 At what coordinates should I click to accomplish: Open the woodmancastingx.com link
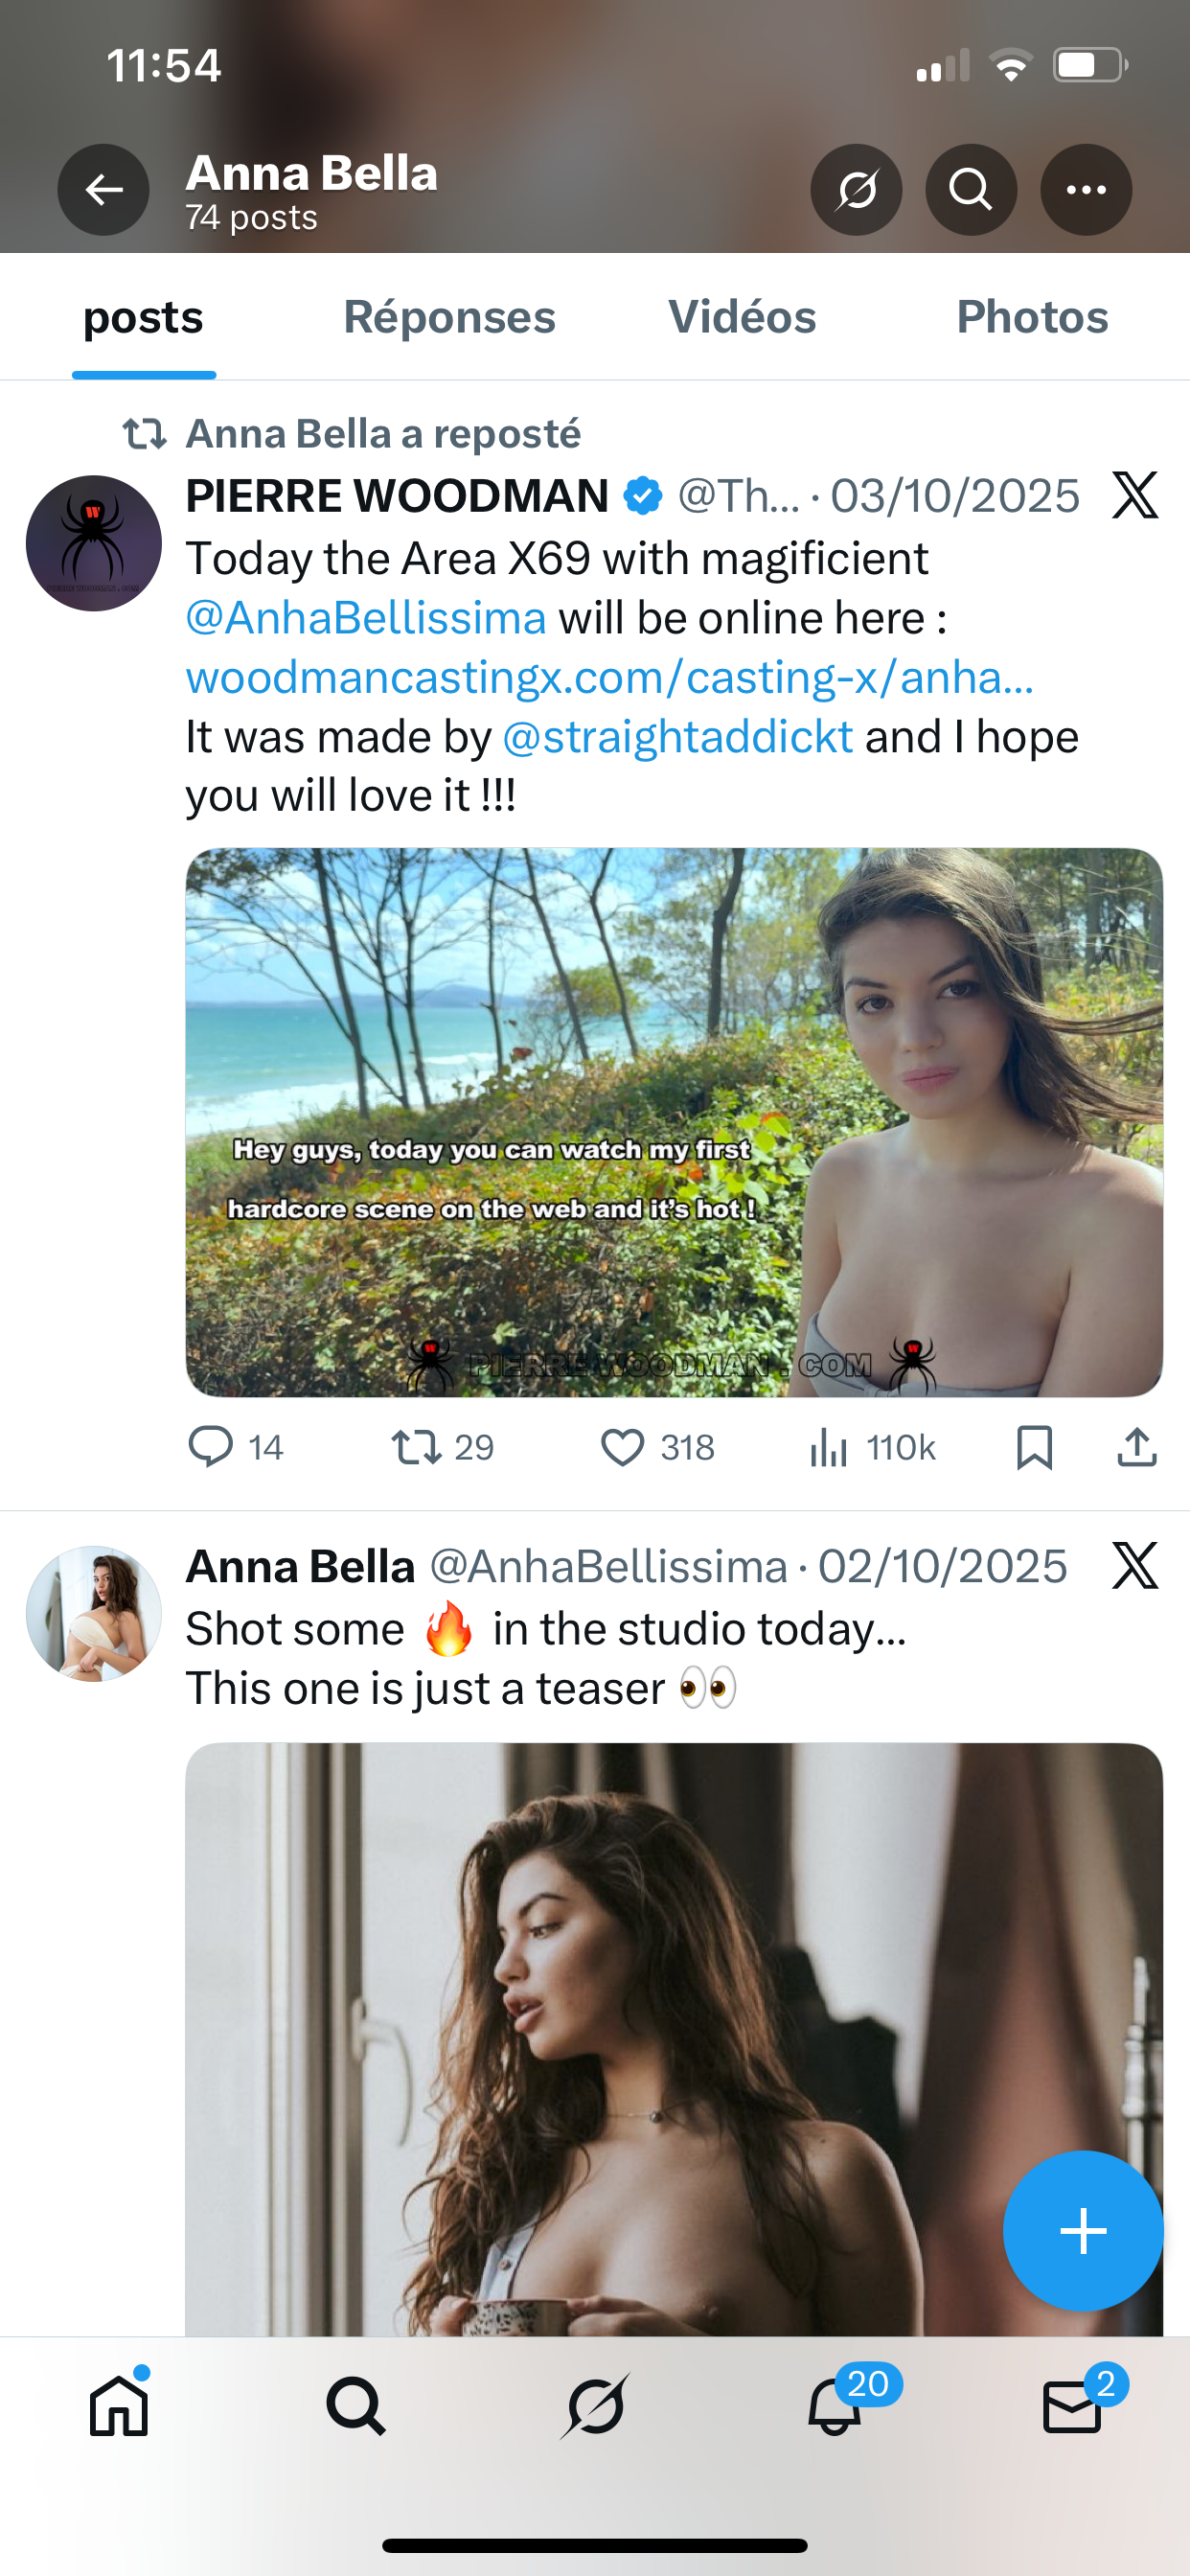610,677
